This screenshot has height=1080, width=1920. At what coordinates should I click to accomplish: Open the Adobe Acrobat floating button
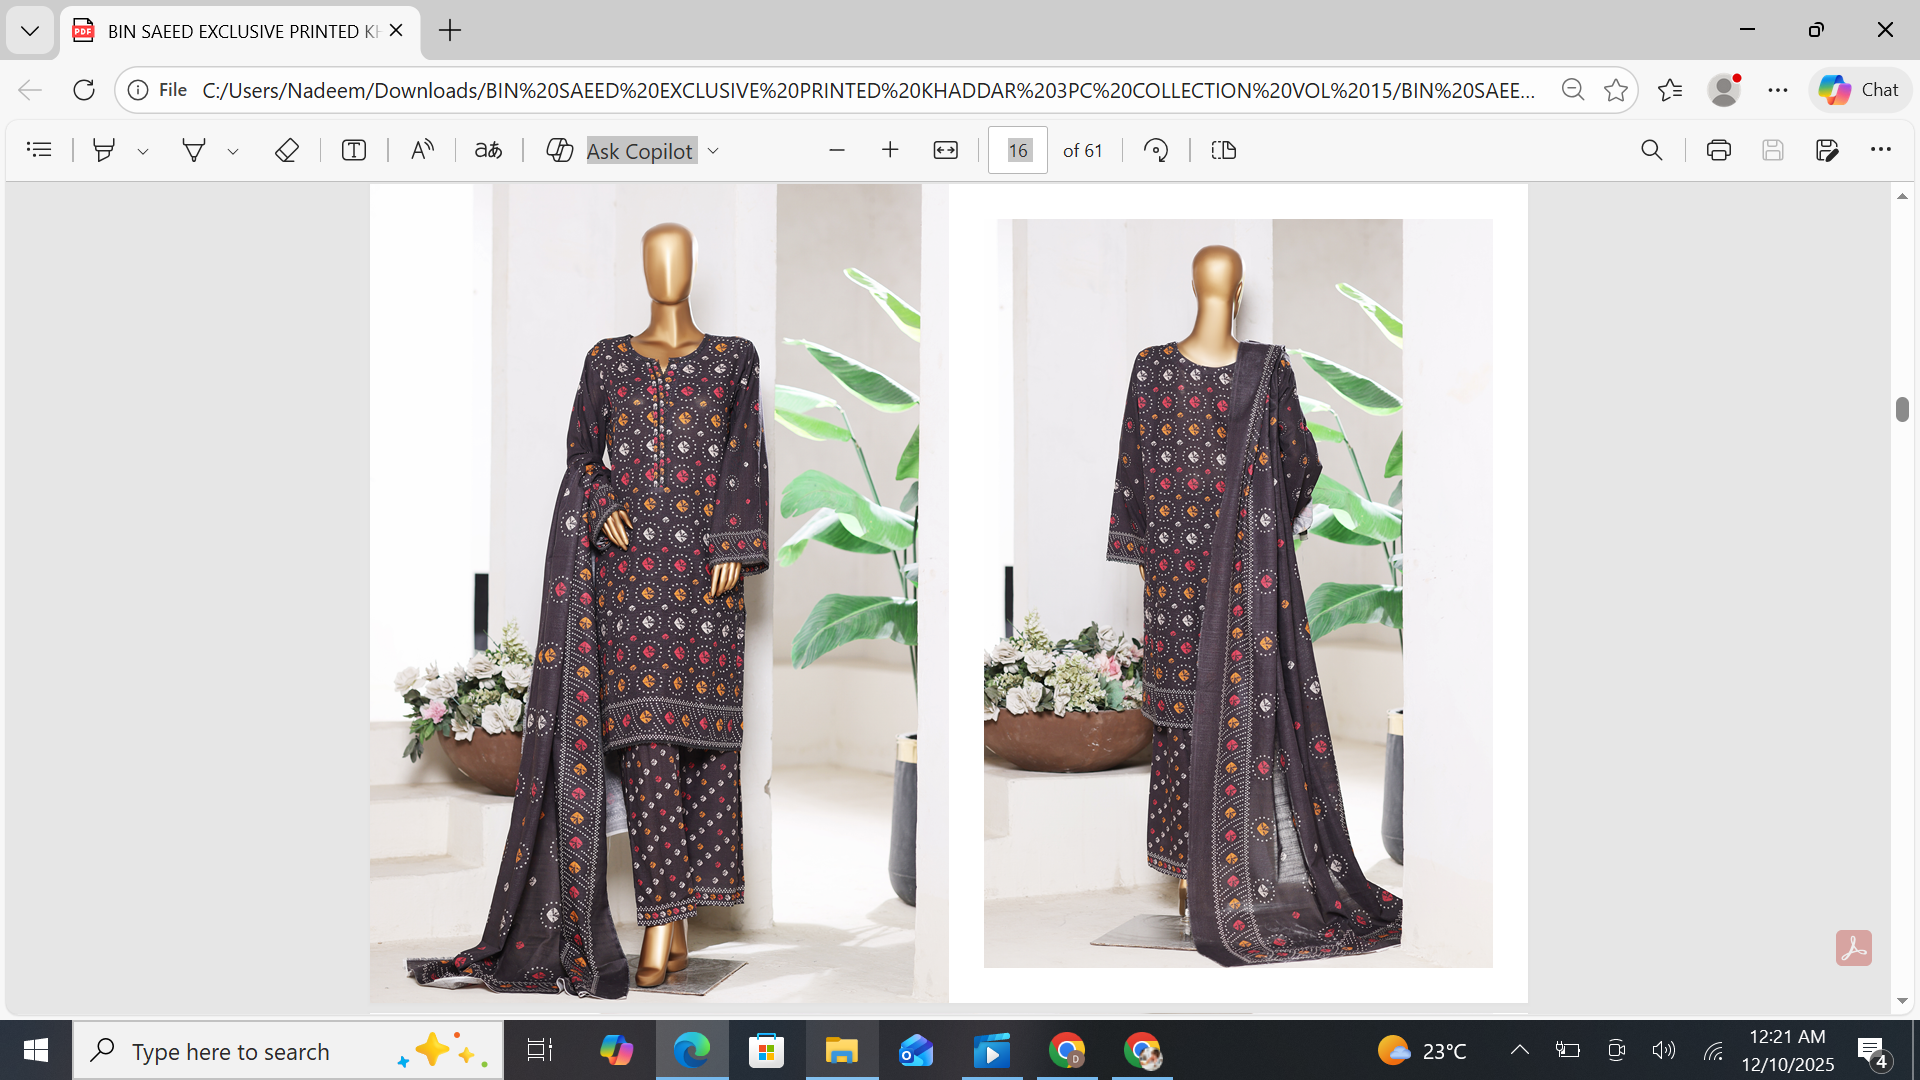coord(1855,948)
